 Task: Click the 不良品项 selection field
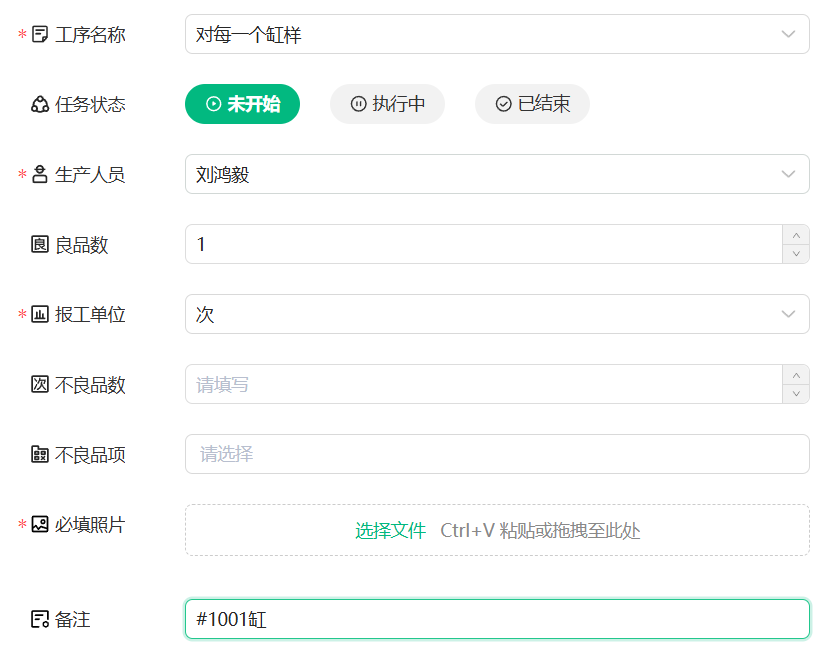tap(497, 454)
